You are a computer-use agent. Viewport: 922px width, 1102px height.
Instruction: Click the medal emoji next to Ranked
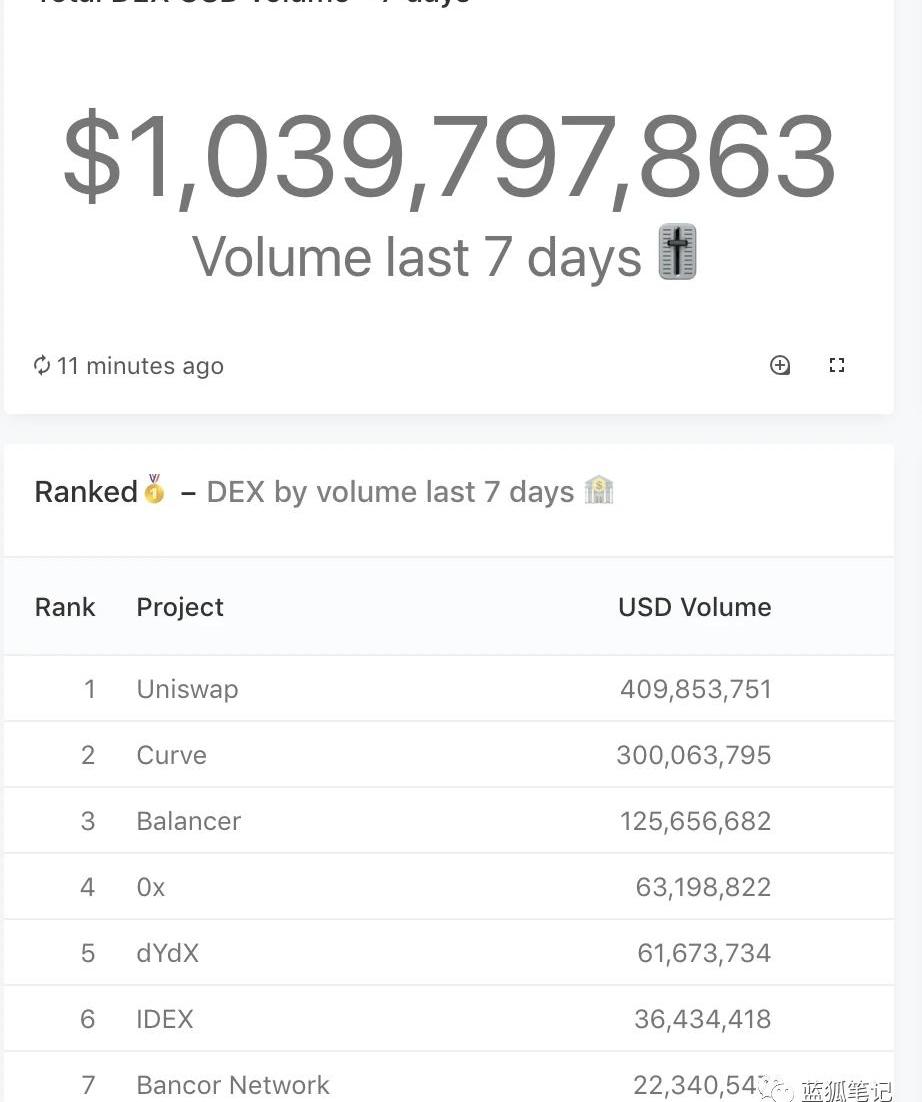(x=154, y=490)
